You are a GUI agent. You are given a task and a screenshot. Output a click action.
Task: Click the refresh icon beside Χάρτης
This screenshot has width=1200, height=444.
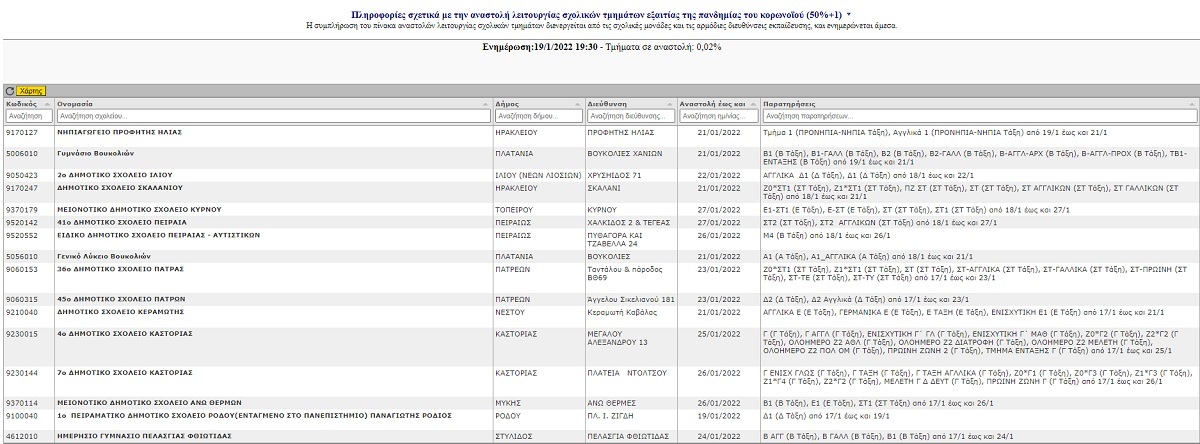click(x=9, y=91)
